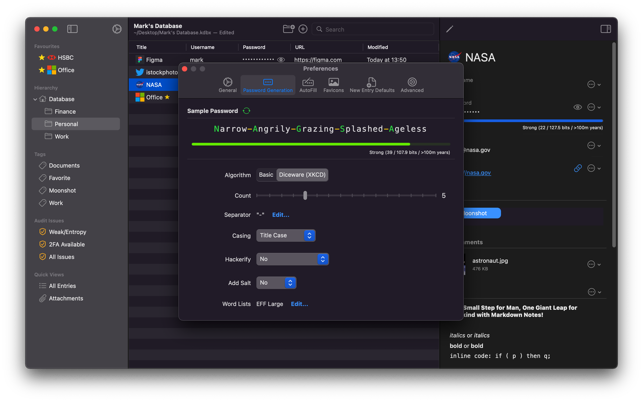Sort entries by Modified column
643x402 pixels.
[378, 47]
